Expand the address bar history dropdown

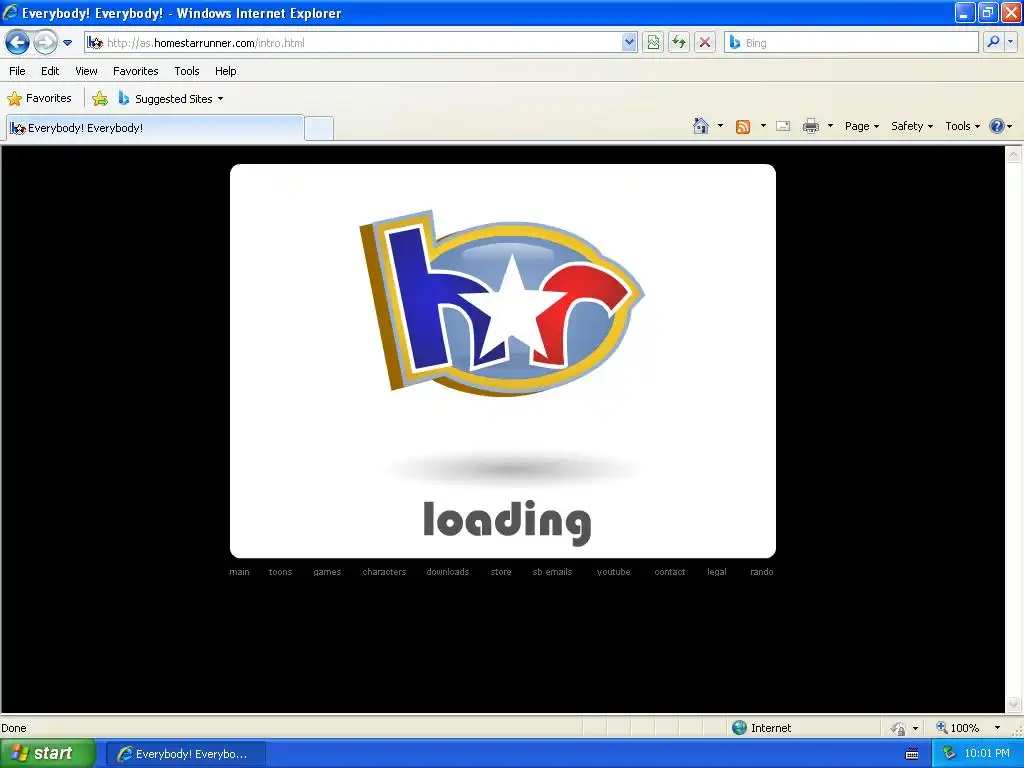tap(629, 42)
